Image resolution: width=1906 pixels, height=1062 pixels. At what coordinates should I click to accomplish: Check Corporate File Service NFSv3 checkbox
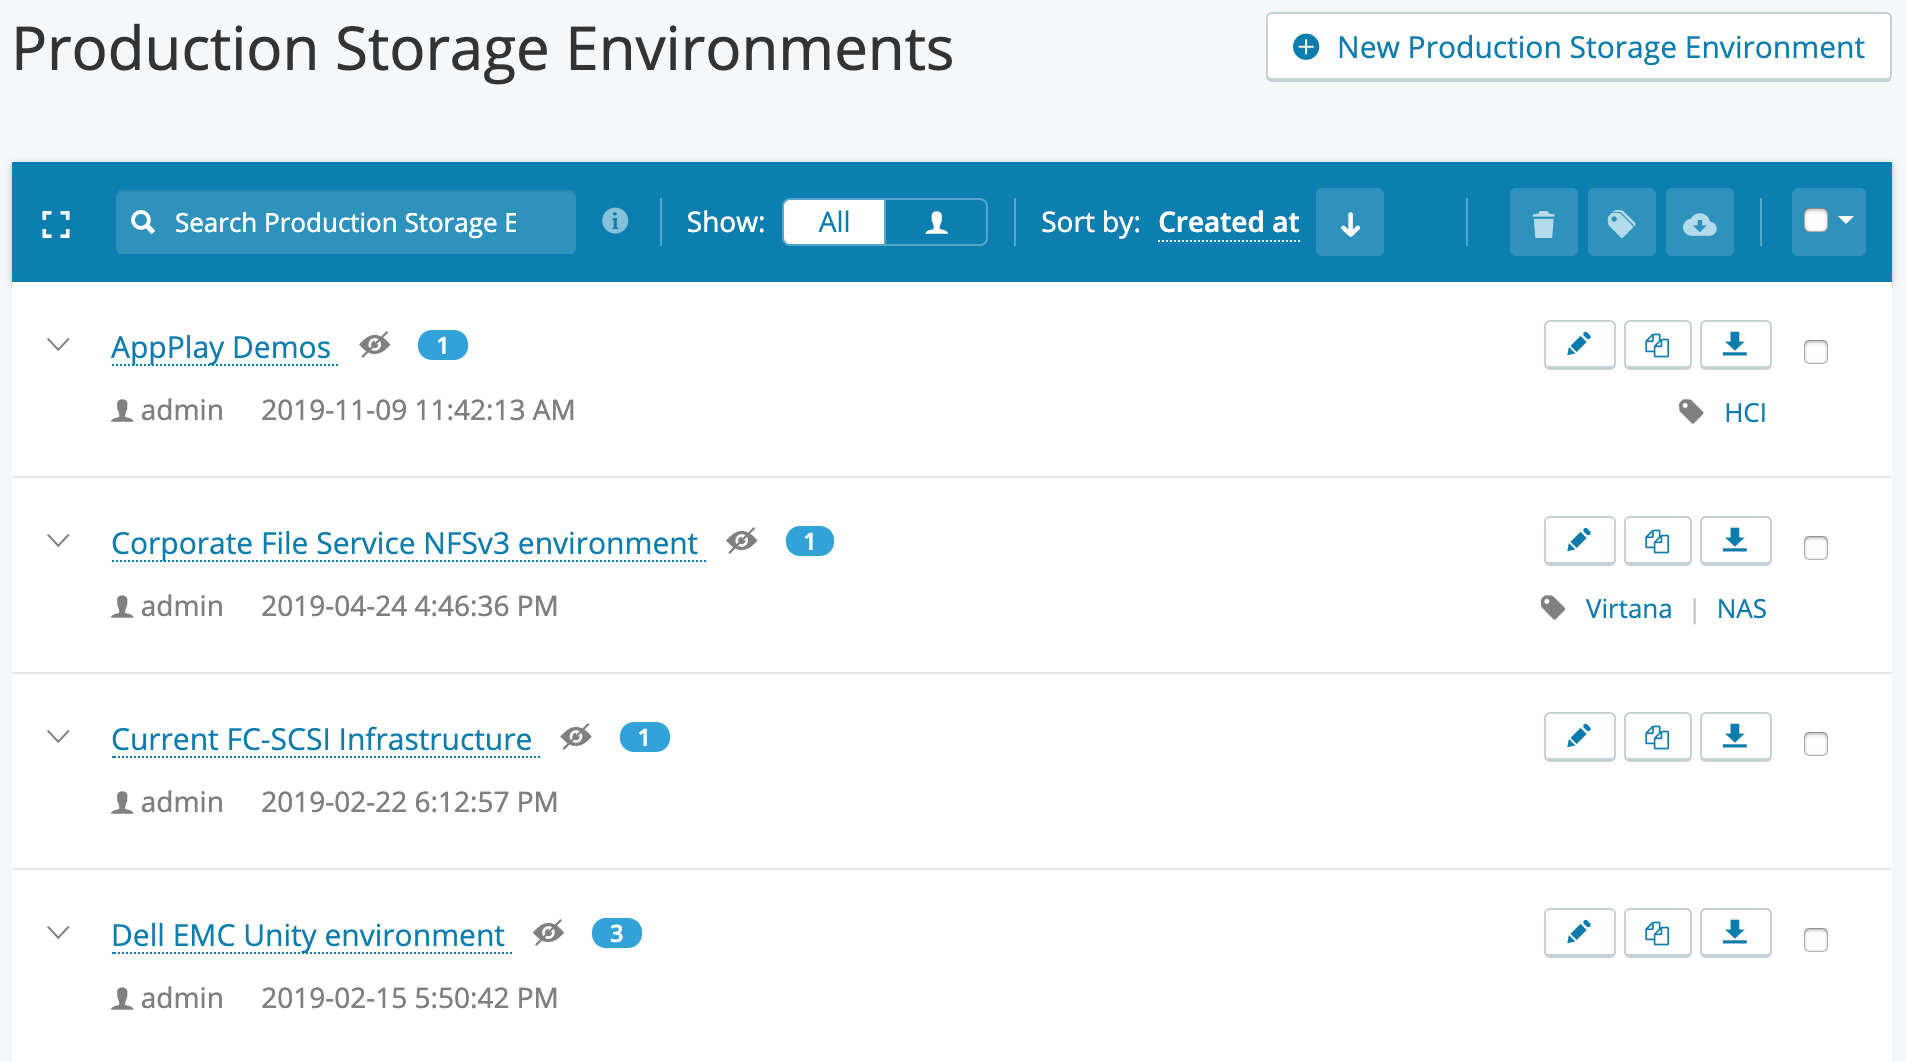coord(1816,548)
